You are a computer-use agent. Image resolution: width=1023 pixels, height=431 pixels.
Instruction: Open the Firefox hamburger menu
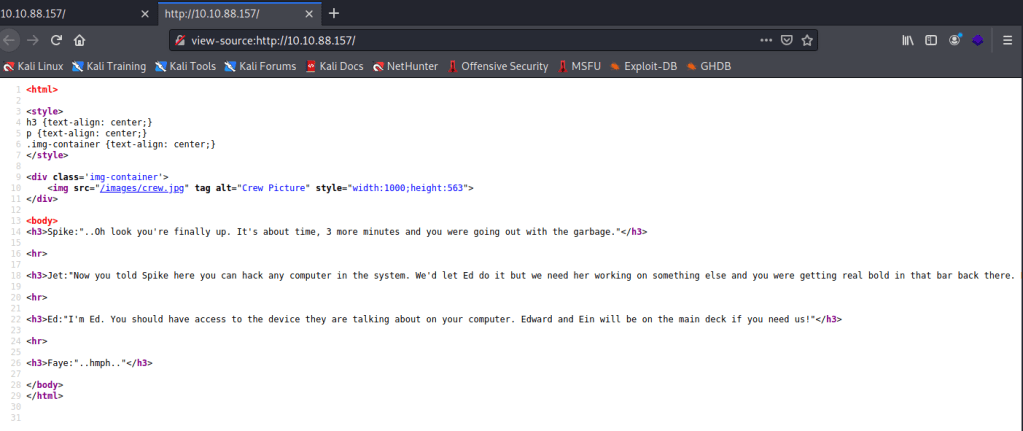(1010, 40)
